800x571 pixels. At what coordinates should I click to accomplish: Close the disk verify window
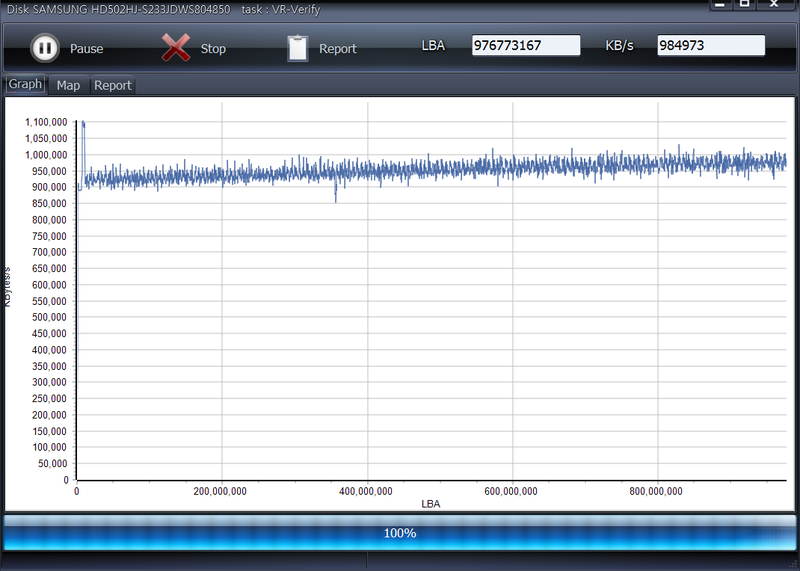click(775, 4)
